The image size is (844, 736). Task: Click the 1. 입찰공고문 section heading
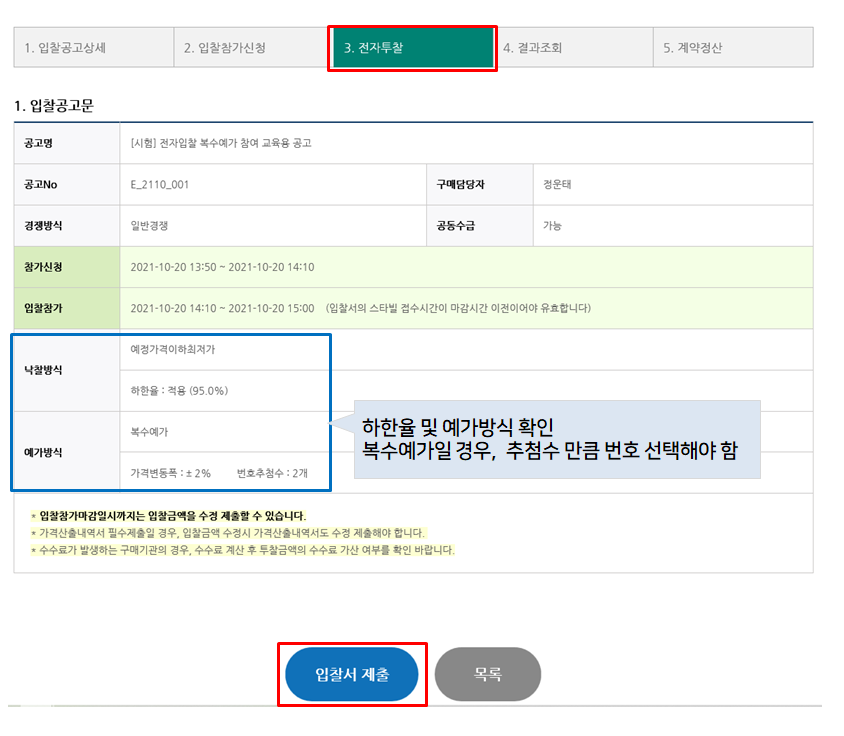click(x=54, y=105)
